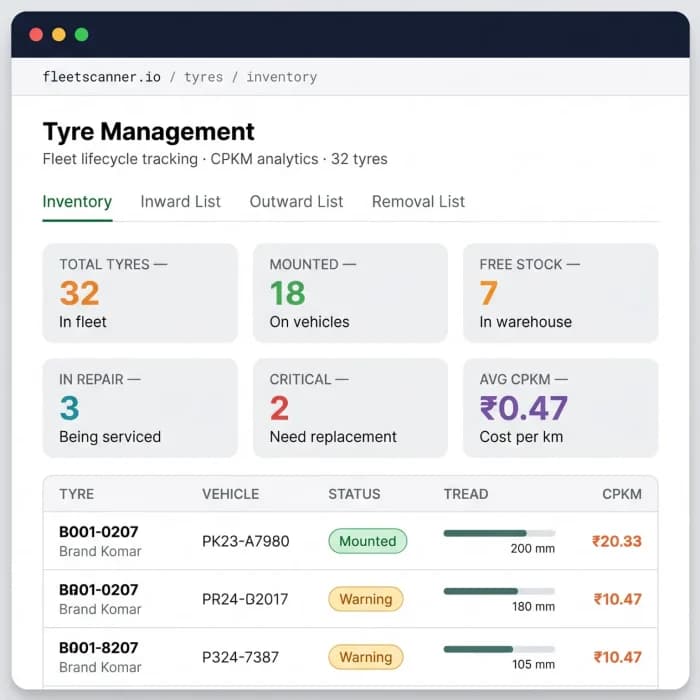Screen dimensions: 700x700
Task: Click the yellow minimize window button
Action: pyautogui.click(x=59, y=34)
